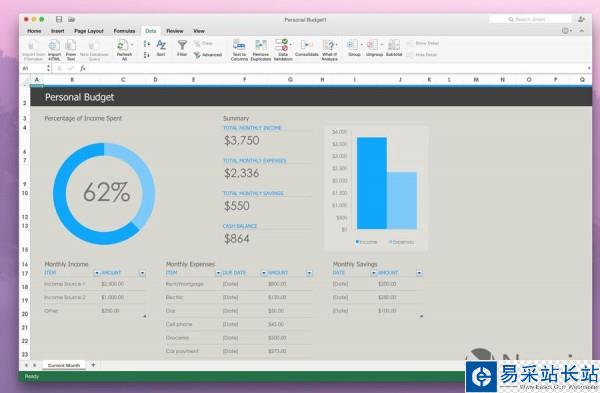This screenshot has height=393, width=600.
Task: Click the fx insert function icon
Action: click(82, 68)
